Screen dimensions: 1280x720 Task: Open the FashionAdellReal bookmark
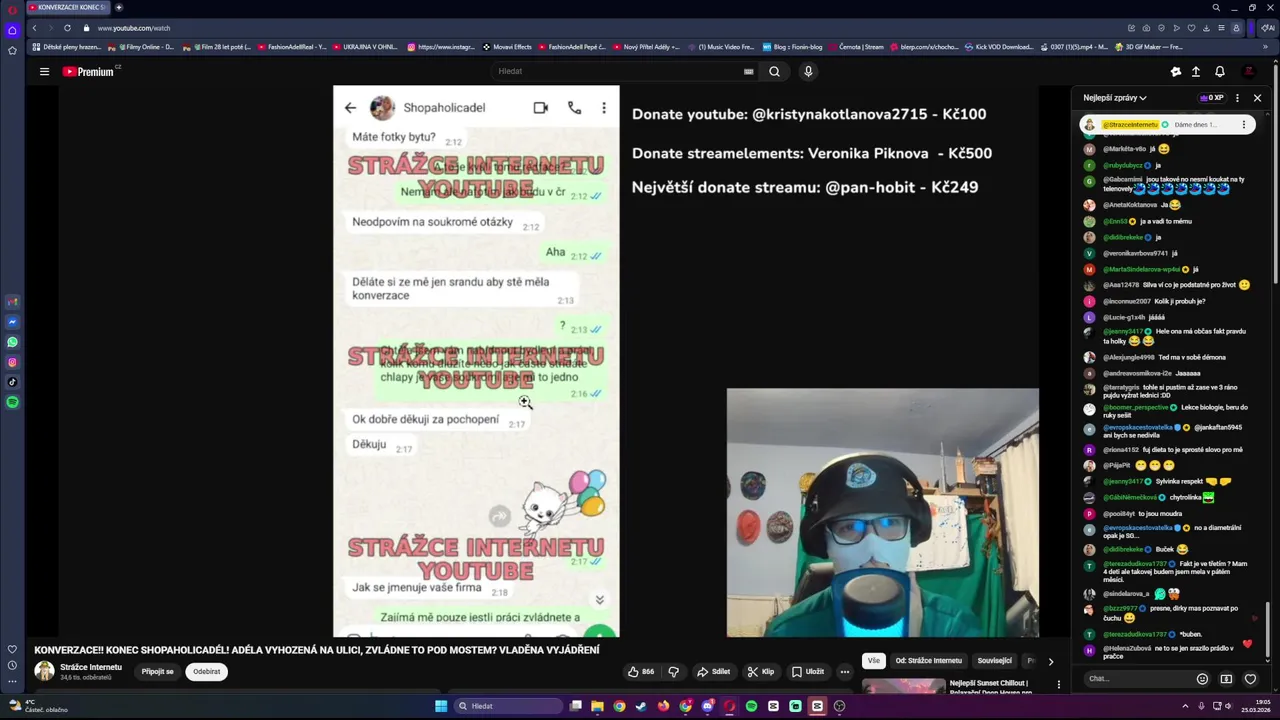point(292,47)
